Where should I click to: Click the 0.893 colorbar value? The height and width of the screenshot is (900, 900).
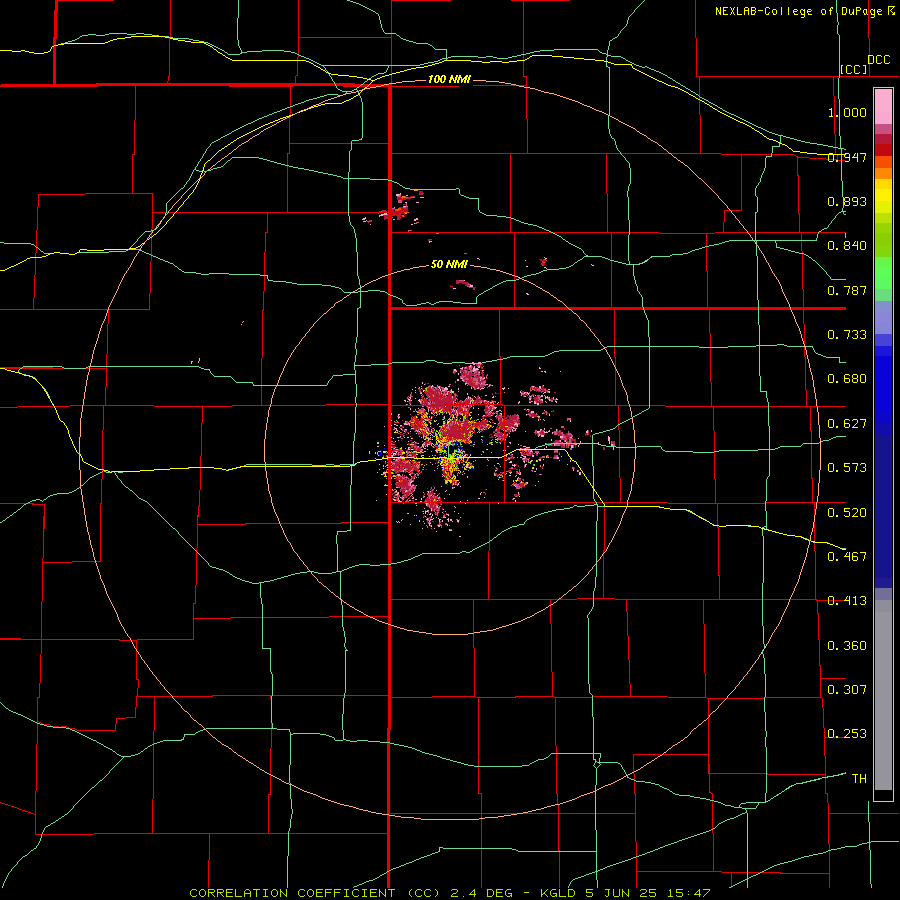pos(847,201)
